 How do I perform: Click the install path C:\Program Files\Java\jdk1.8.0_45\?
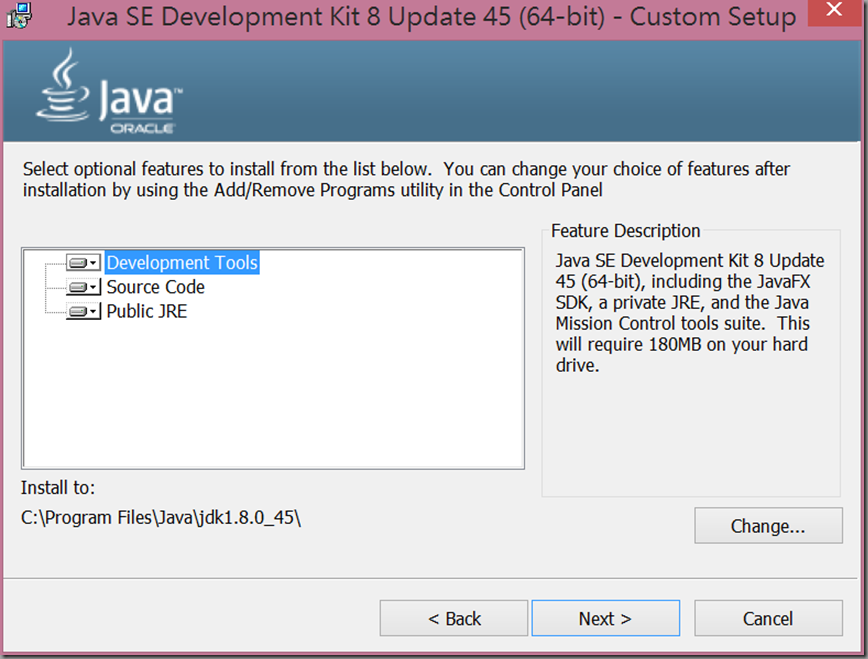161,520
